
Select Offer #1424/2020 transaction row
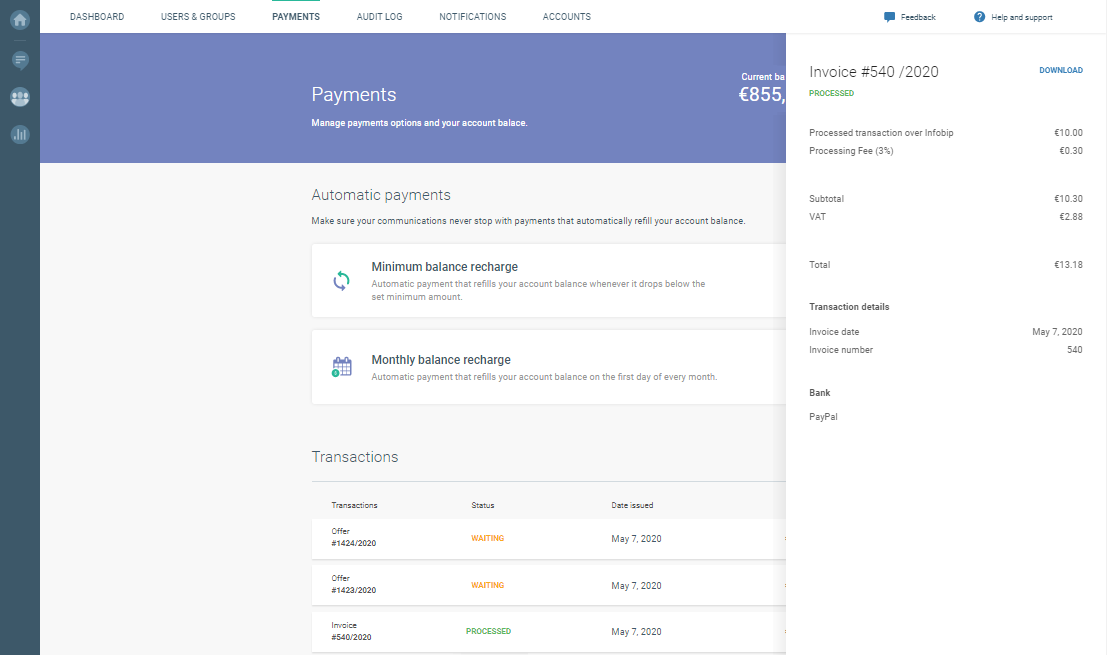click(548, 538)
